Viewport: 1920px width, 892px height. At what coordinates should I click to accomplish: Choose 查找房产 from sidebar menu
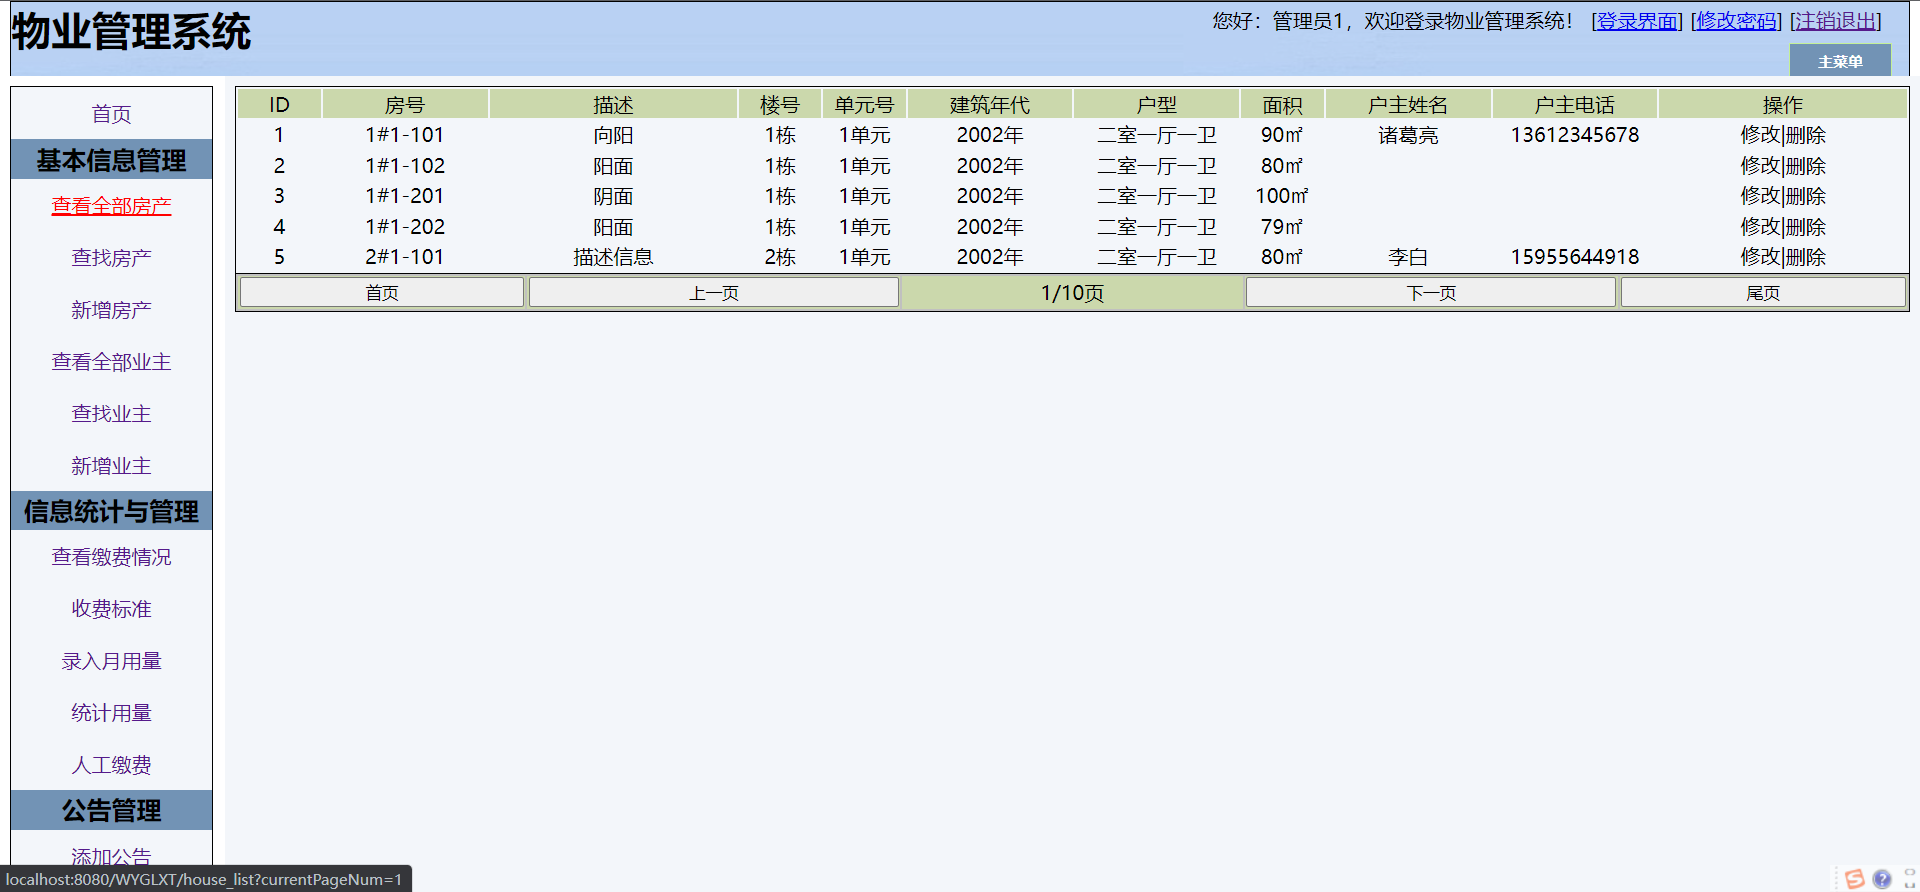click(x=111, y=258)
